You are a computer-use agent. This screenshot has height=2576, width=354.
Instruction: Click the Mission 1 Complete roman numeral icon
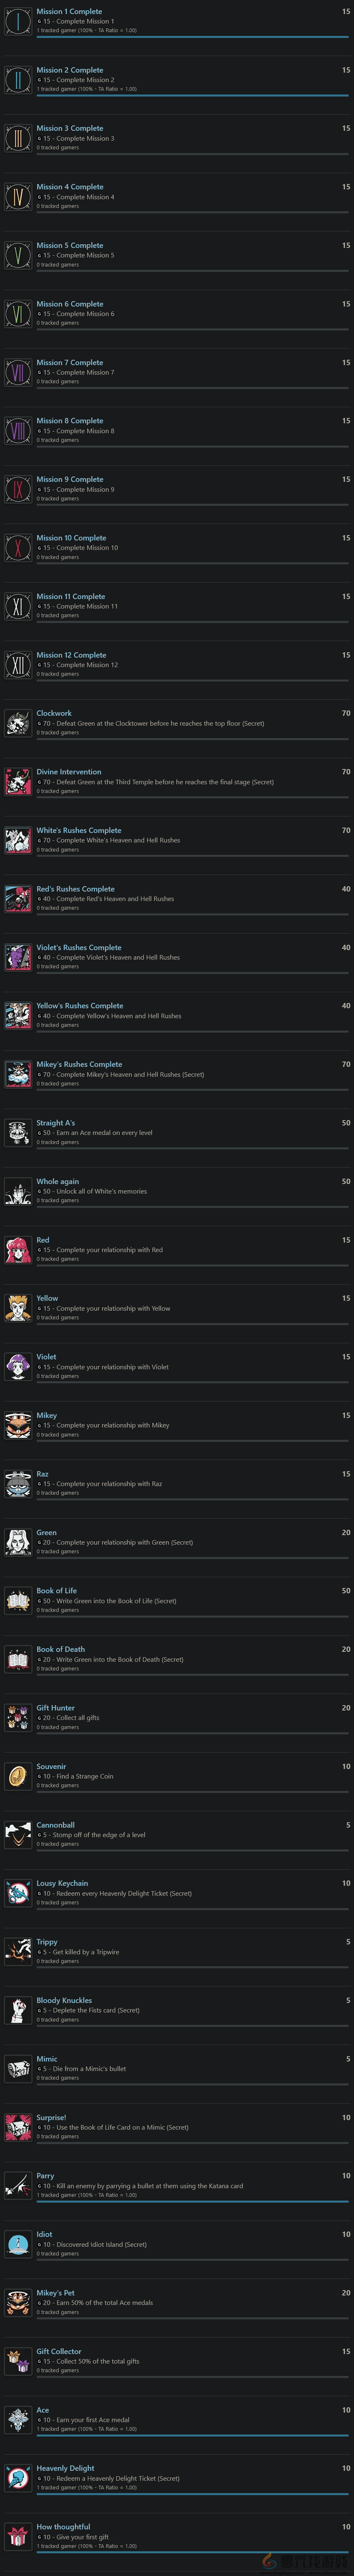[x=18, y=21]
